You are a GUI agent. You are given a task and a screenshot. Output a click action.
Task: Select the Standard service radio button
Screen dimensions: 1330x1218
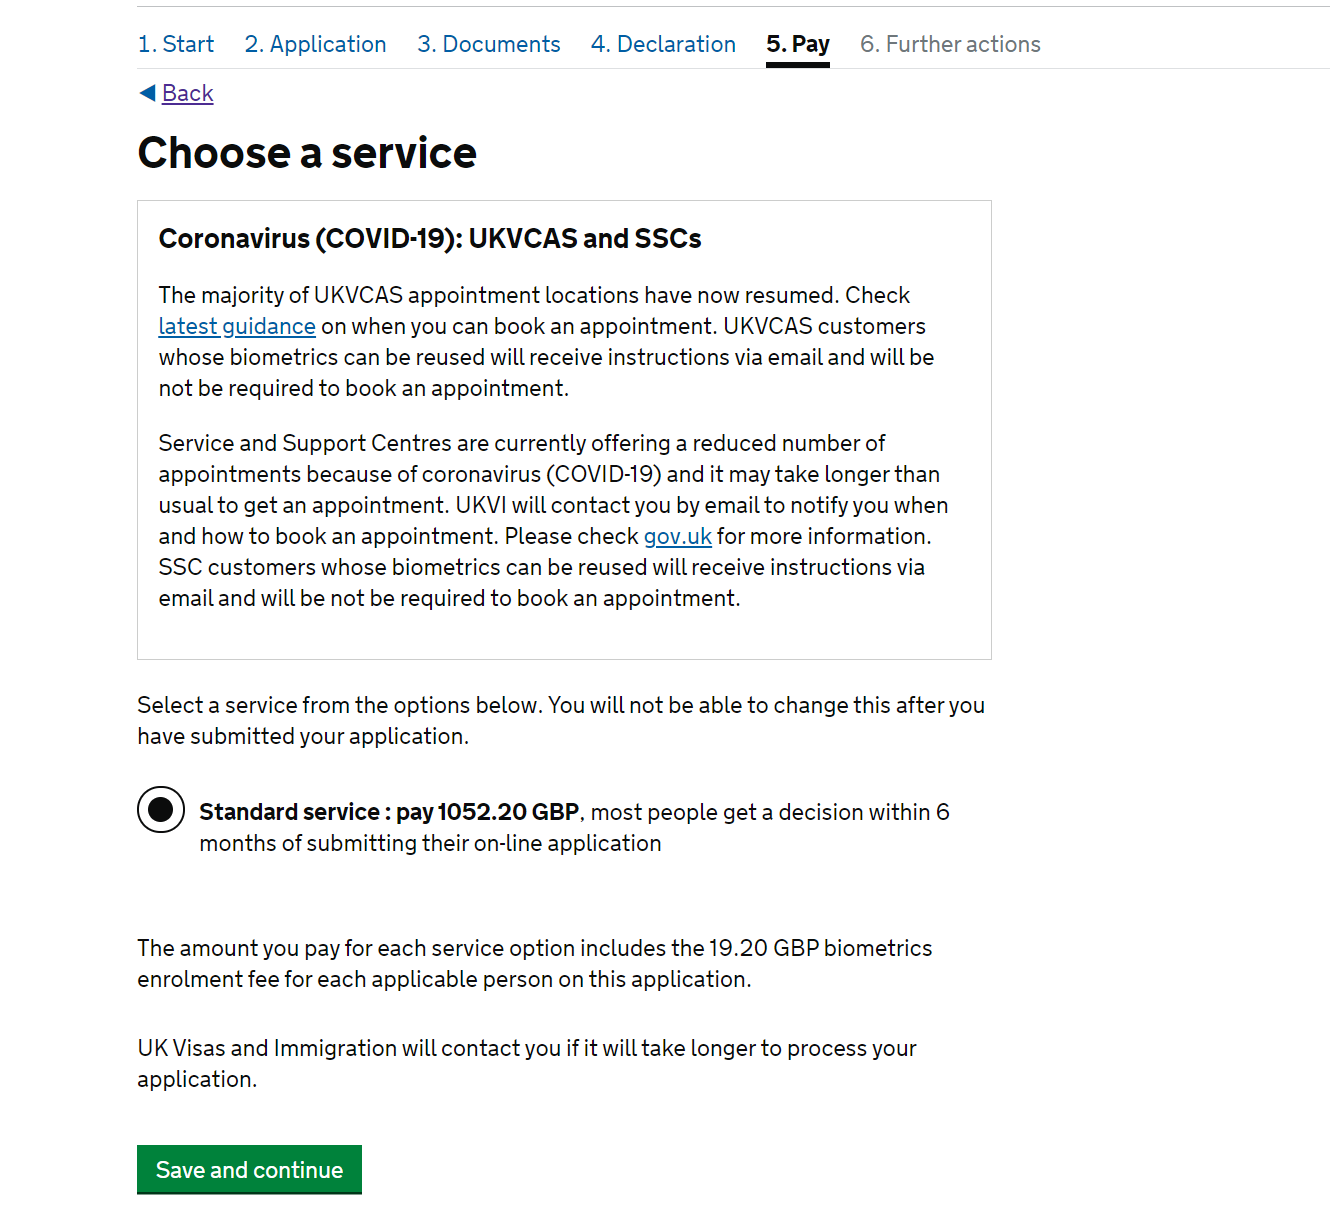point(161,810)
